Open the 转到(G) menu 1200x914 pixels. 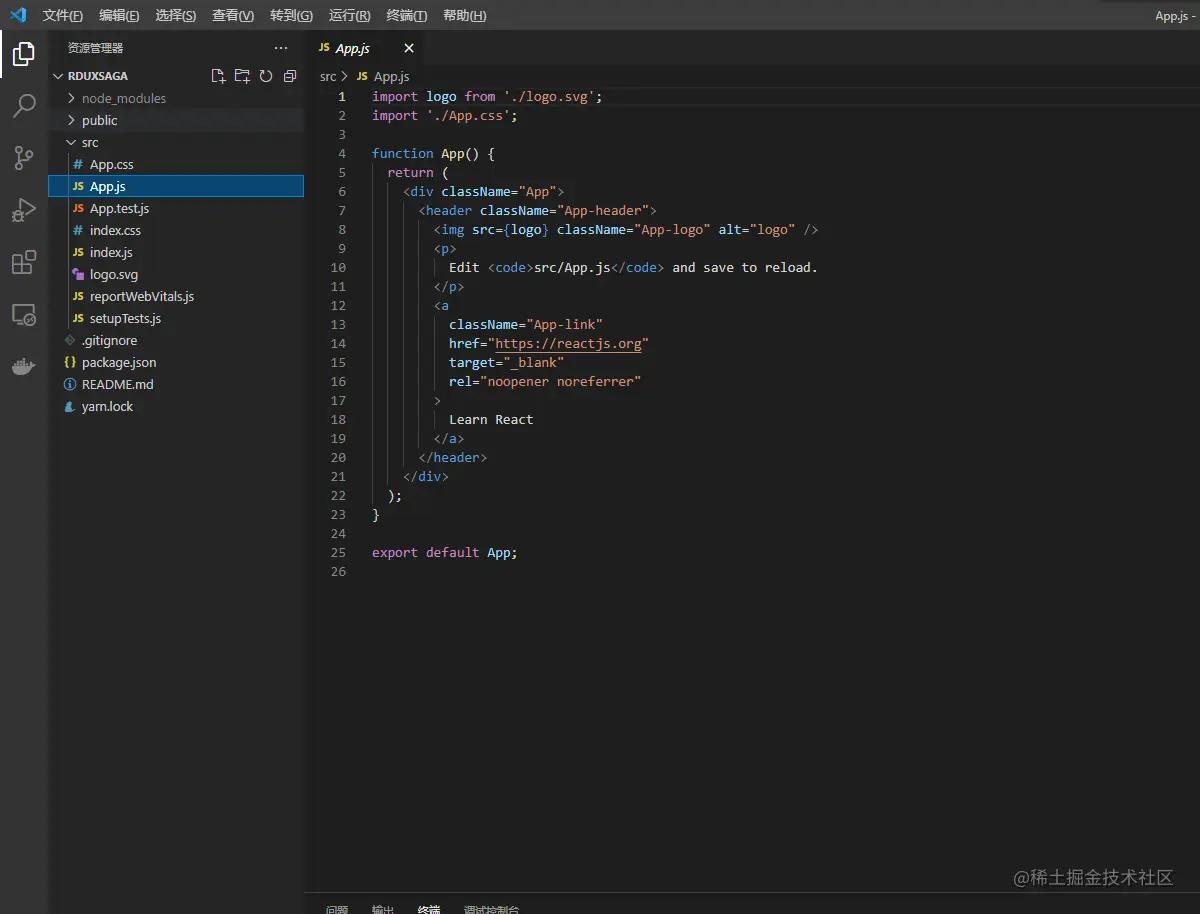(x=291, y=15)
